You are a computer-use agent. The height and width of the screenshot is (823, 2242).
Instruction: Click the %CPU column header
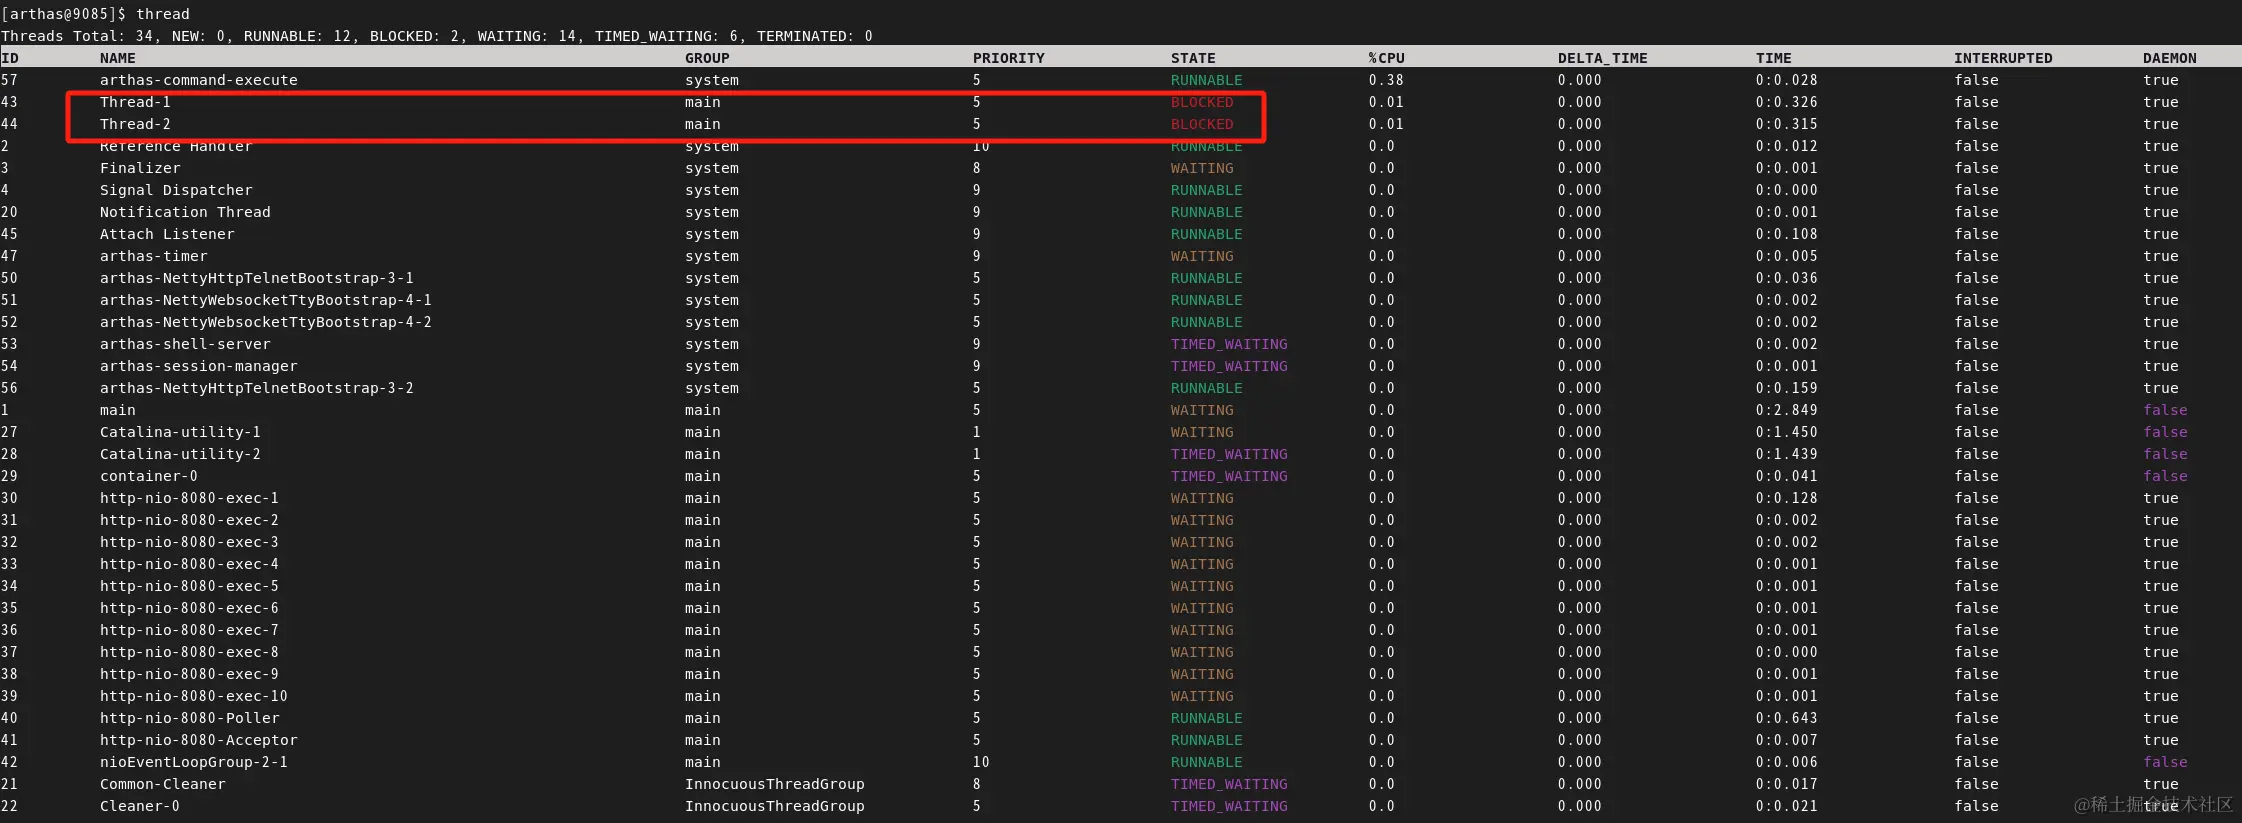1386,58
